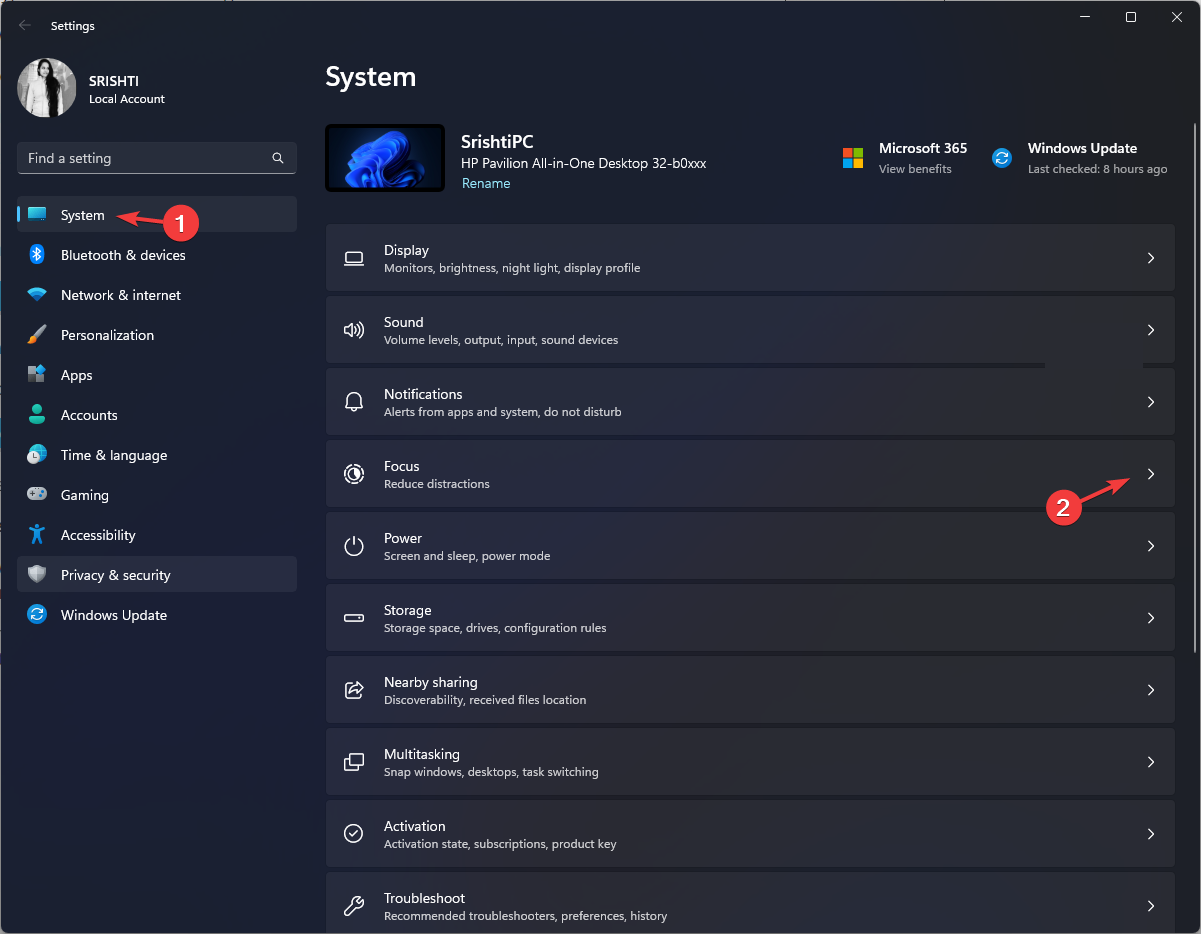Select Privacy & security in the sidebar
Image resolution: width=1201 pixels, height=934 pixels.
coord(157,575)
